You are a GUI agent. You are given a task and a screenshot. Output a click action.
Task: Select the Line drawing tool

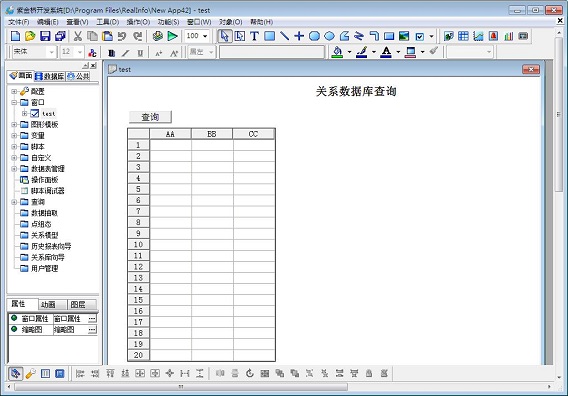pyautogui.click(x=284, y=36)
